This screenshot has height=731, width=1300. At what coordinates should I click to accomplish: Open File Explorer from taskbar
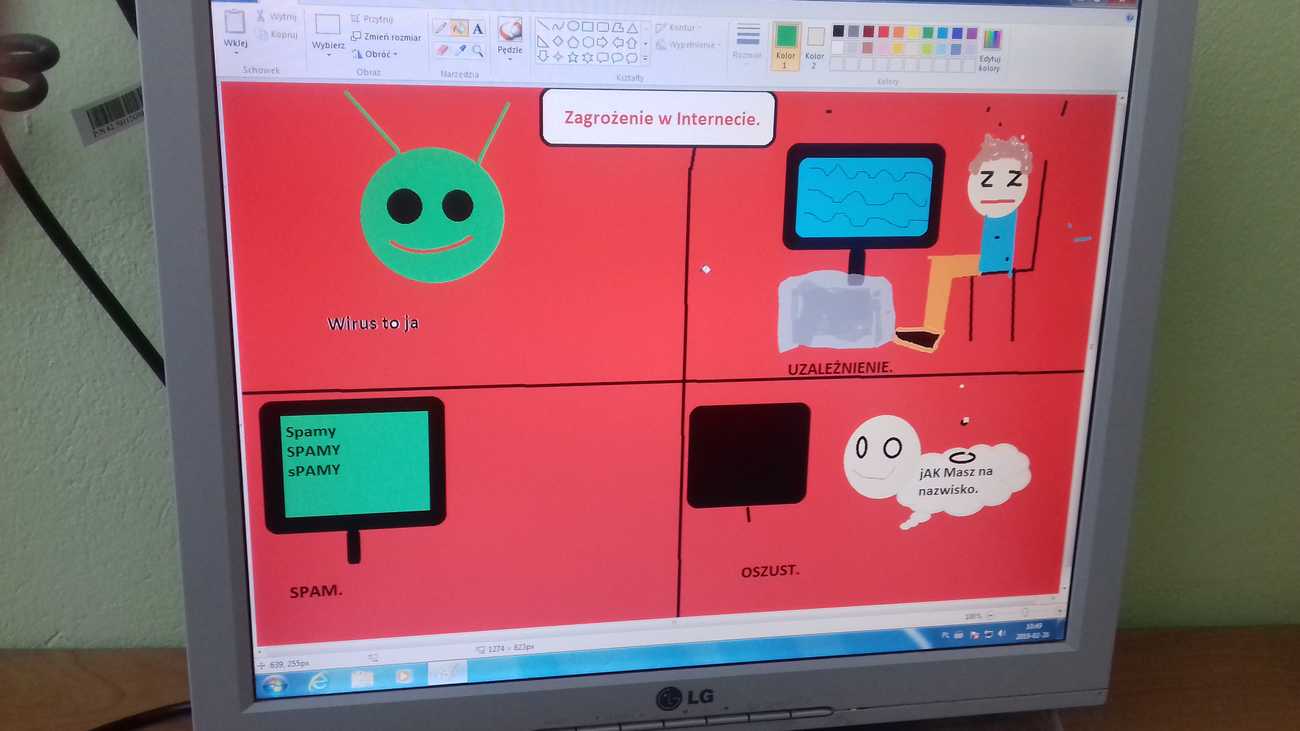click(360, 679)
